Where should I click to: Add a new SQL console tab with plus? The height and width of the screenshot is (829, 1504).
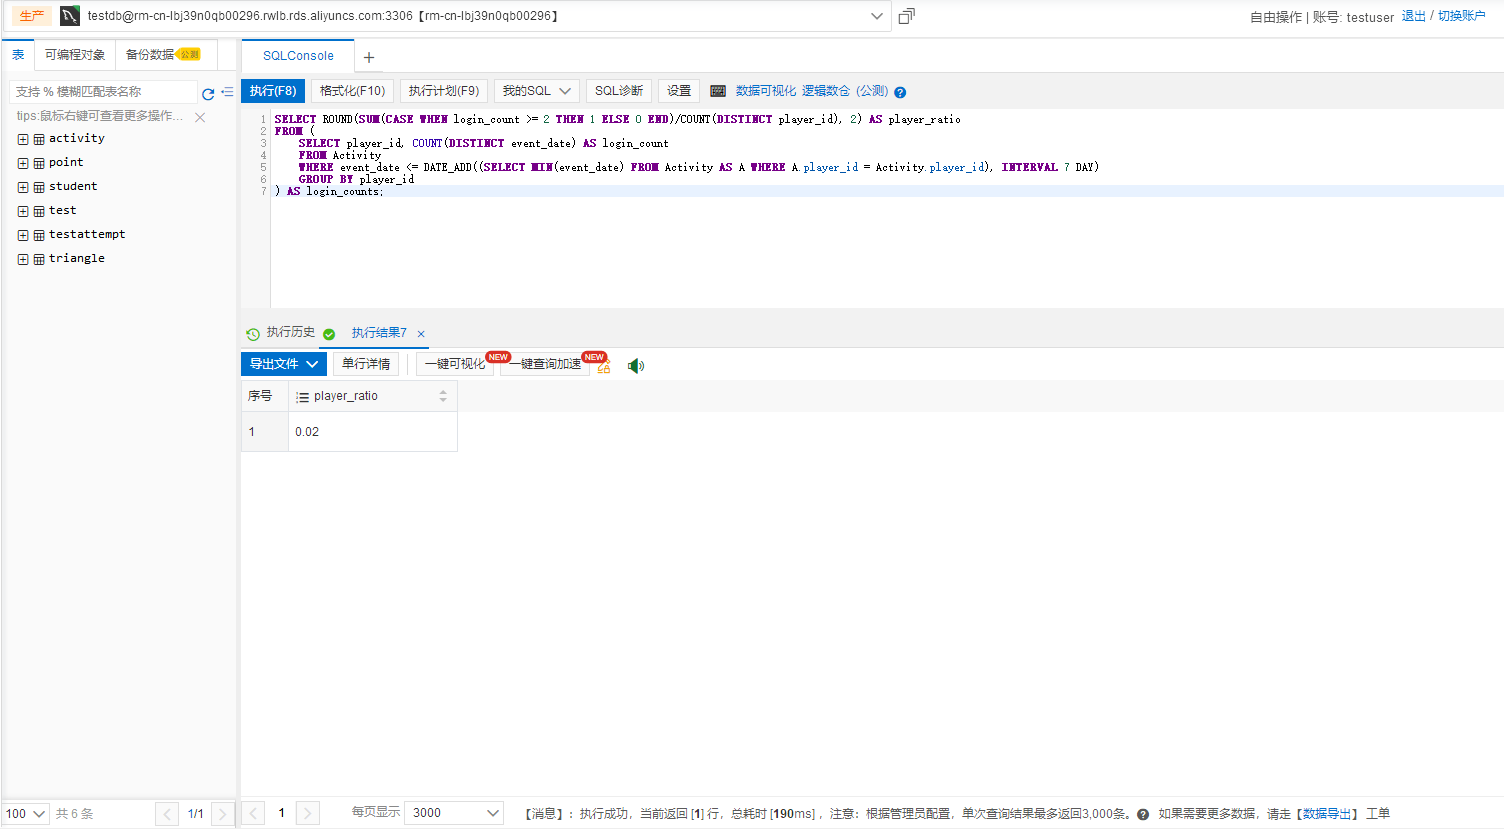(369, 57)
